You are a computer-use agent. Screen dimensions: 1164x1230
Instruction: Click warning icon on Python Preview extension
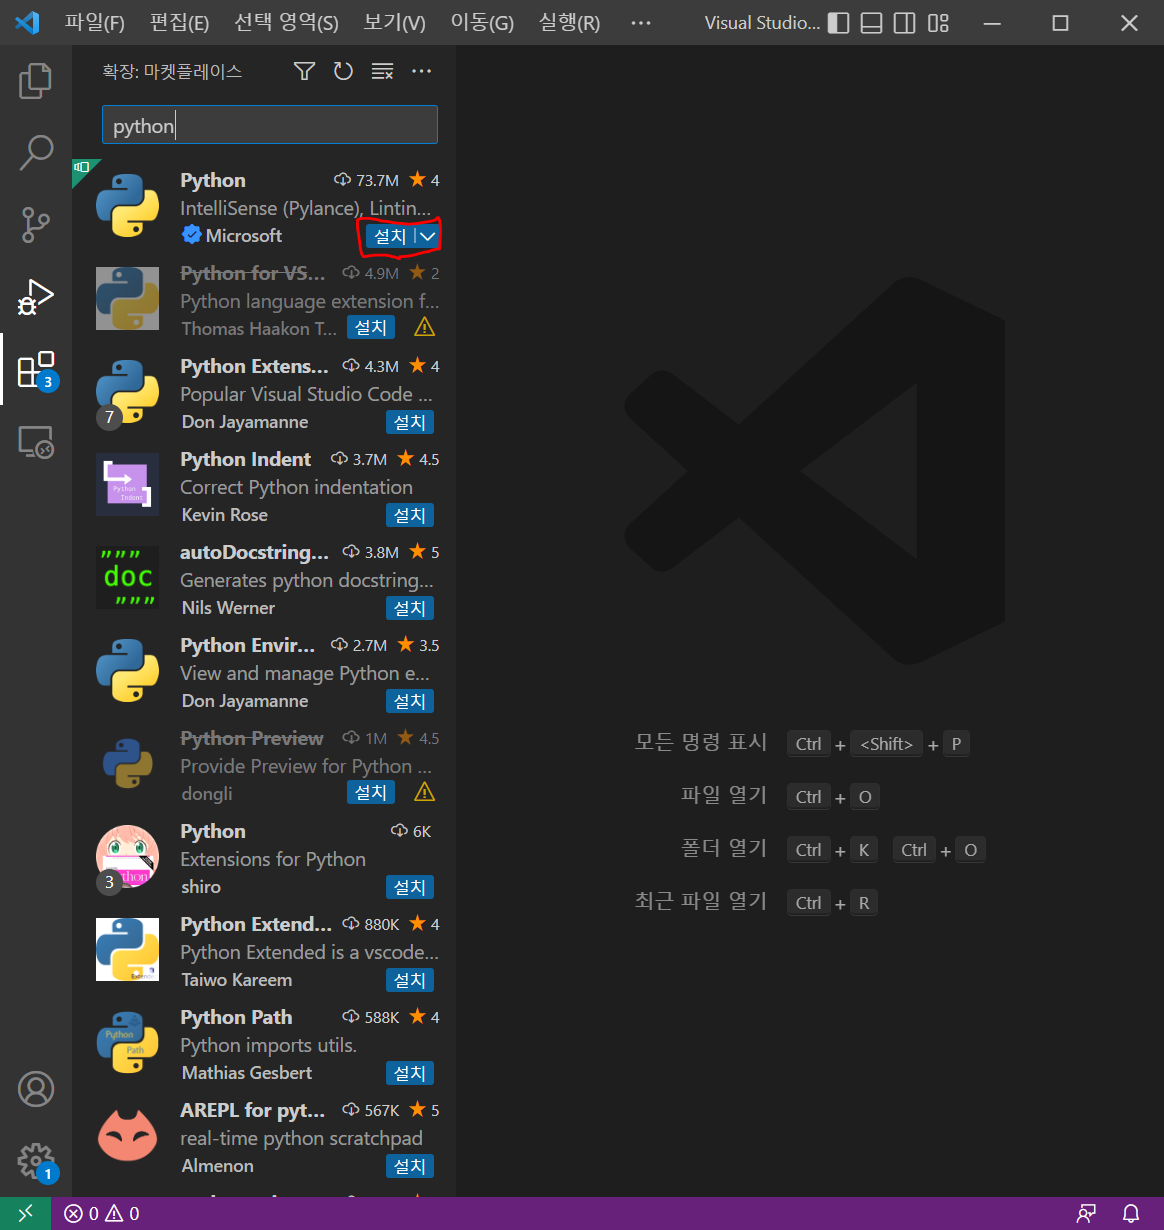(424, 792)
